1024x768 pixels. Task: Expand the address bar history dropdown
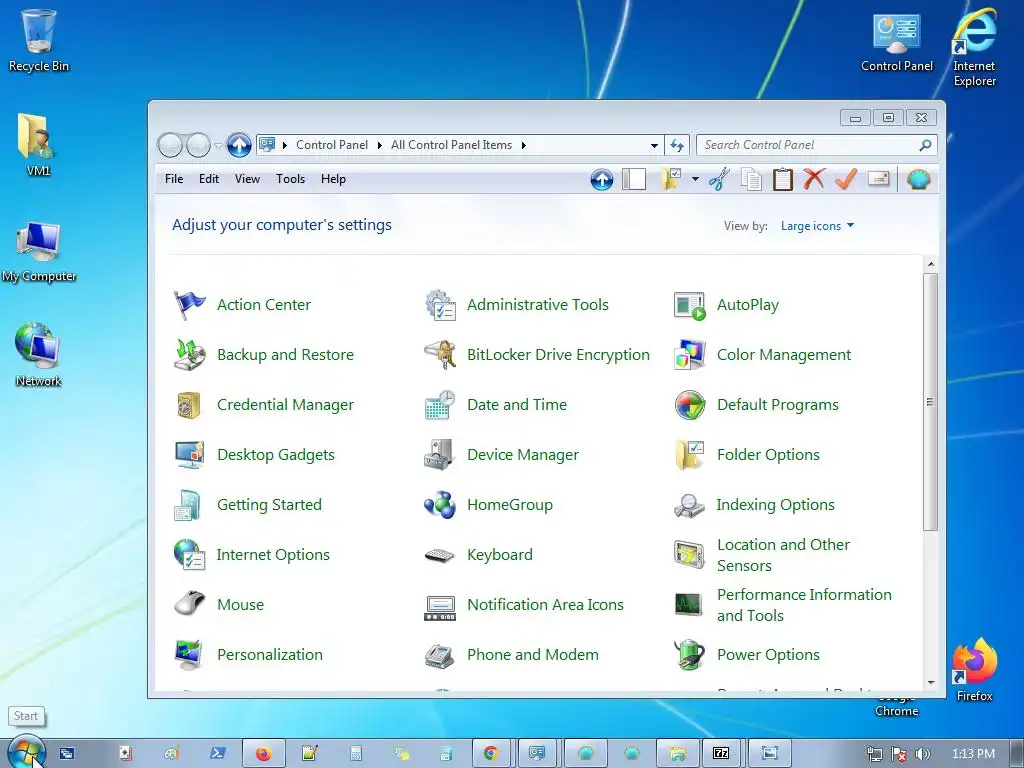pyautogui.click(x=654, y=146)
